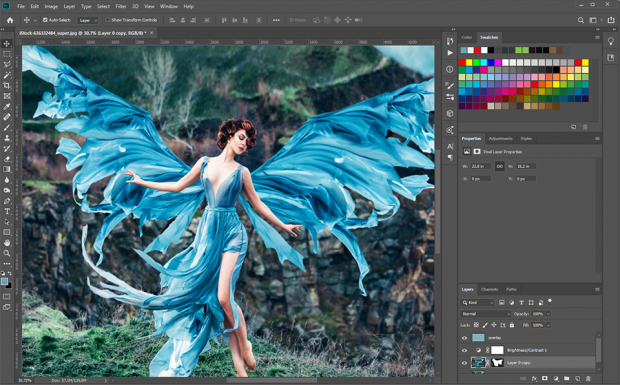The image size is (620, 385).
Task: Select the Eraser tool
Action: pyautogui.click(x=7, y=159)
